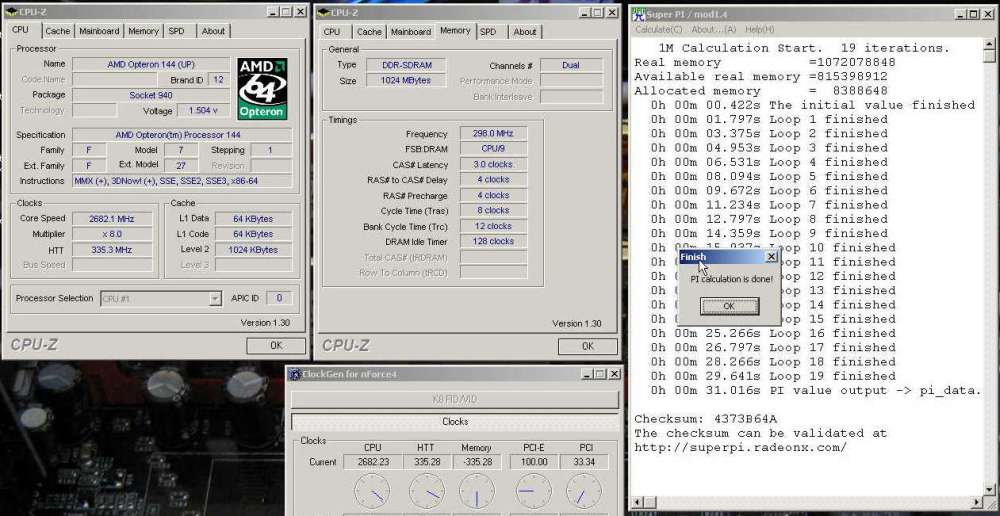Click the K8 FID/VID button in ClockGen
The image size is (1000, 516).
pyautogui.click(x=455, y=399)
